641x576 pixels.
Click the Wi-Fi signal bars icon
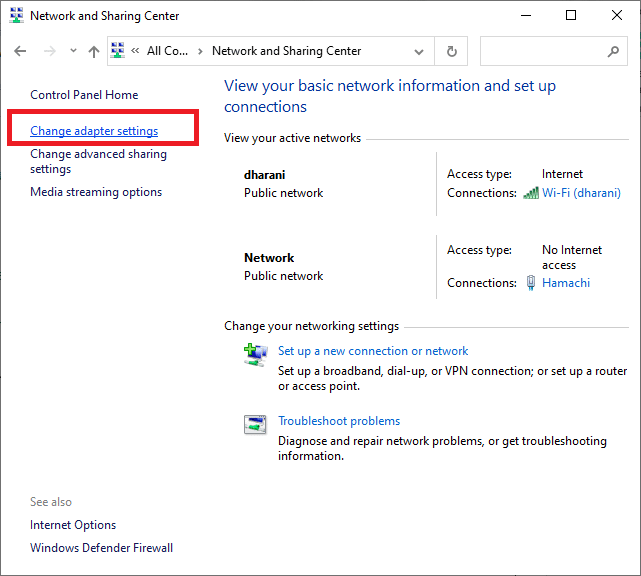[531, 193]
